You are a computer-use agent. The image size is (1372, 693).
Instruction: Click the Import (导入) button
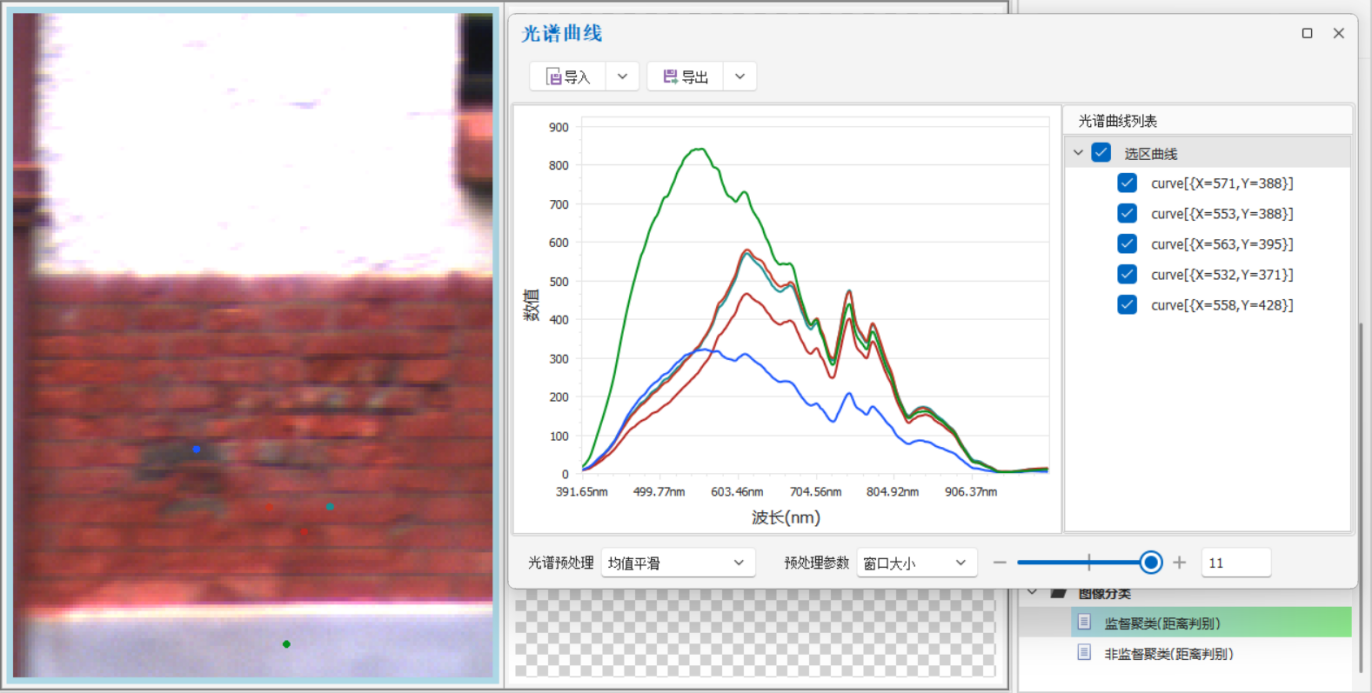[568, 77]
